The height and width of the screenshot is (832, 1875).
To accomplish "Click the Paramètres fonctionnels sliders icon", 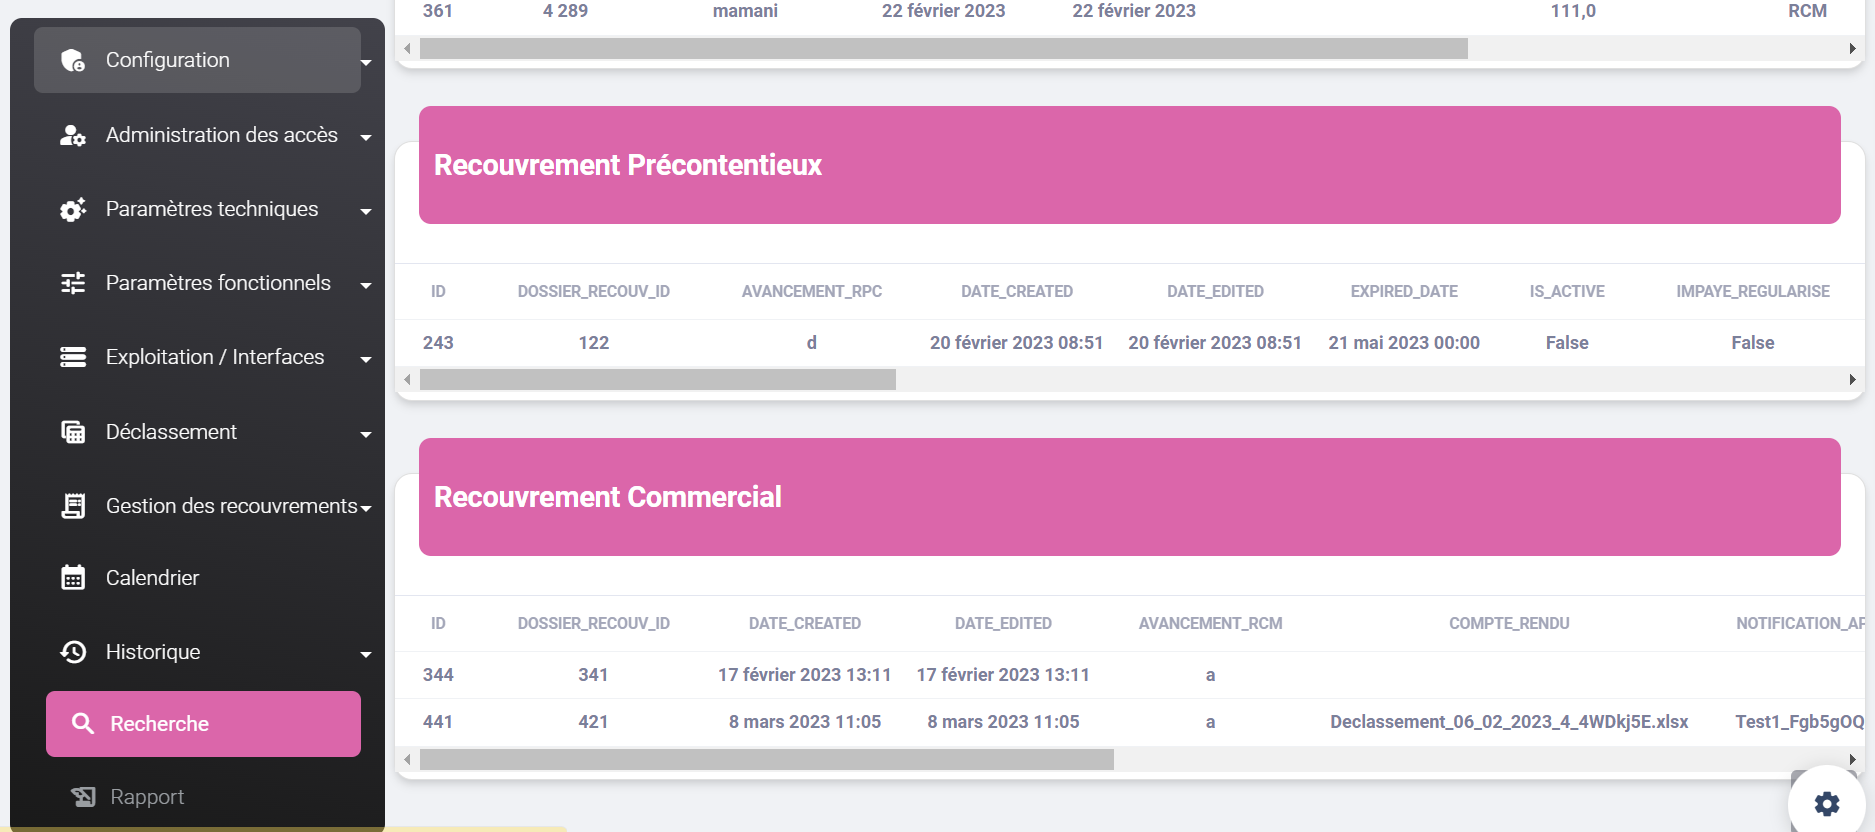I will tap(73, 284).
